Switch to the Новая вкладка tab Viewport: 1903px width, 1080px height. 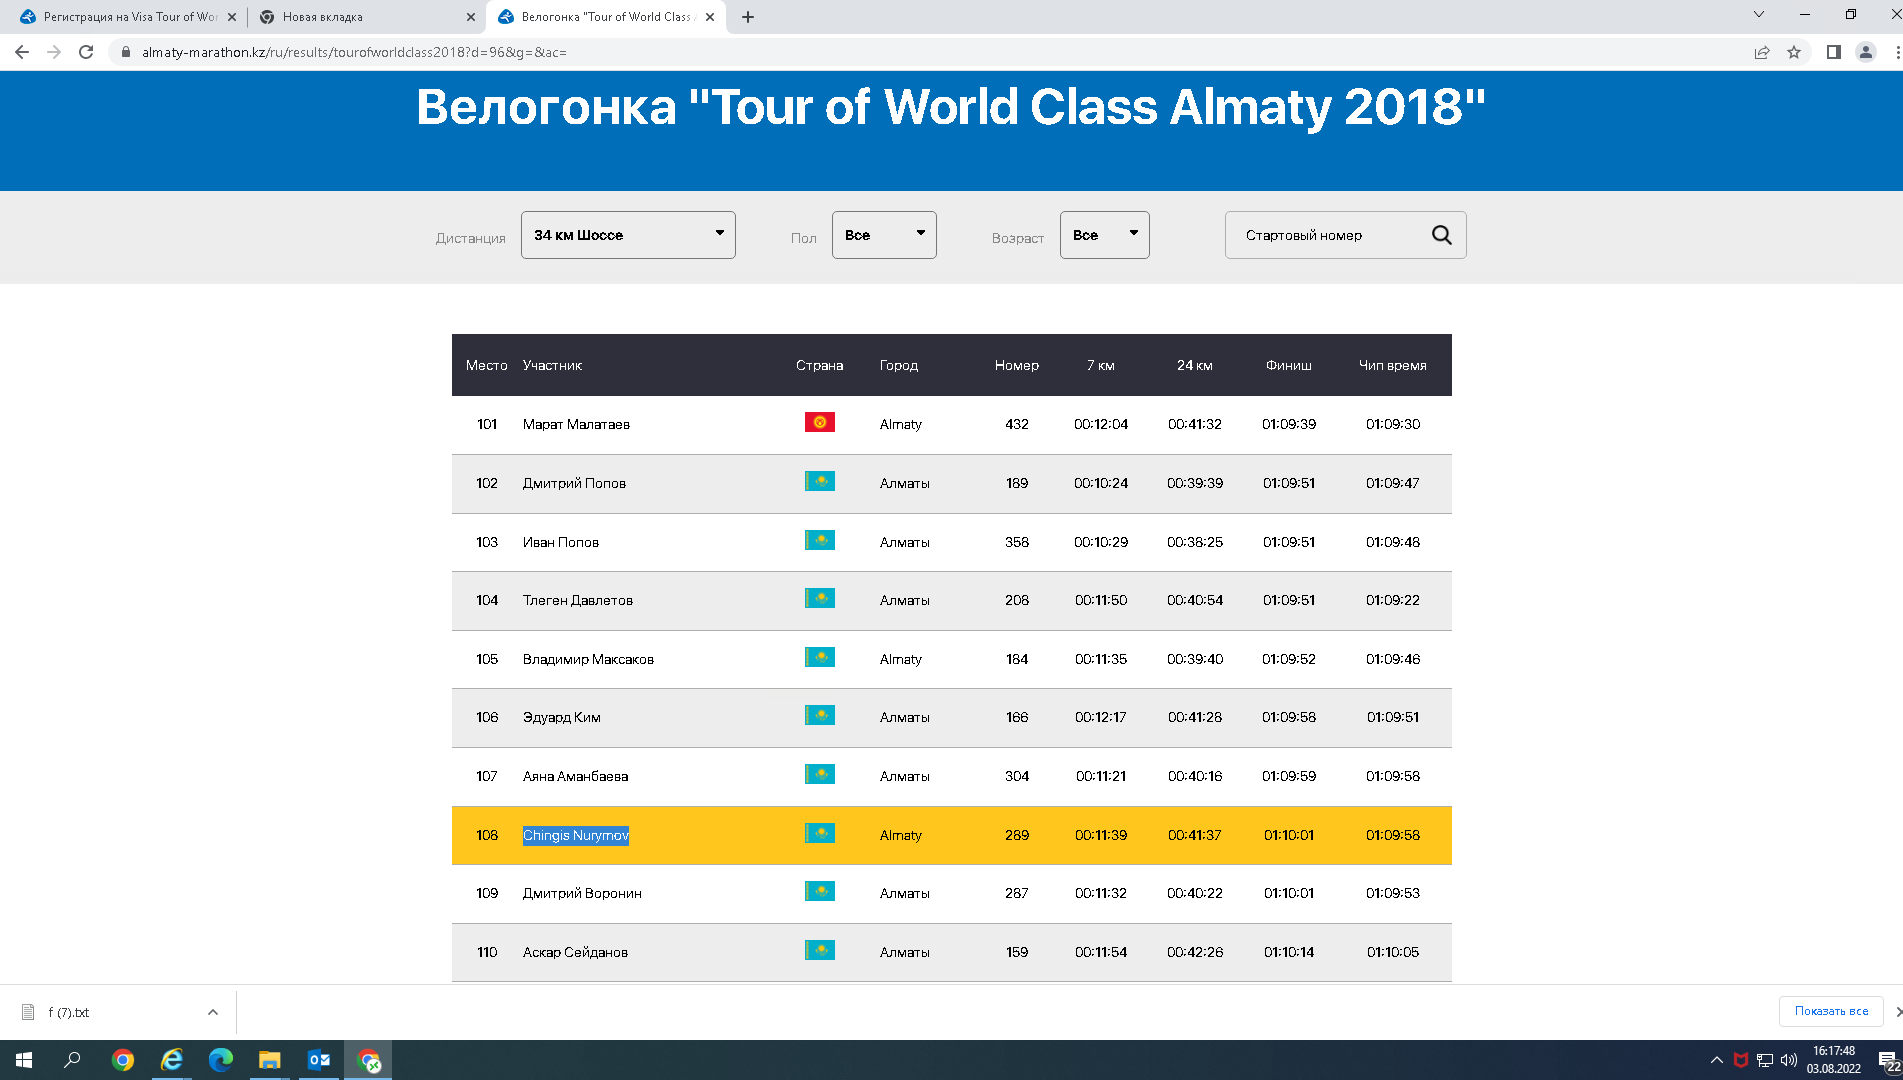pyautogui.click(x=360, y=17)
